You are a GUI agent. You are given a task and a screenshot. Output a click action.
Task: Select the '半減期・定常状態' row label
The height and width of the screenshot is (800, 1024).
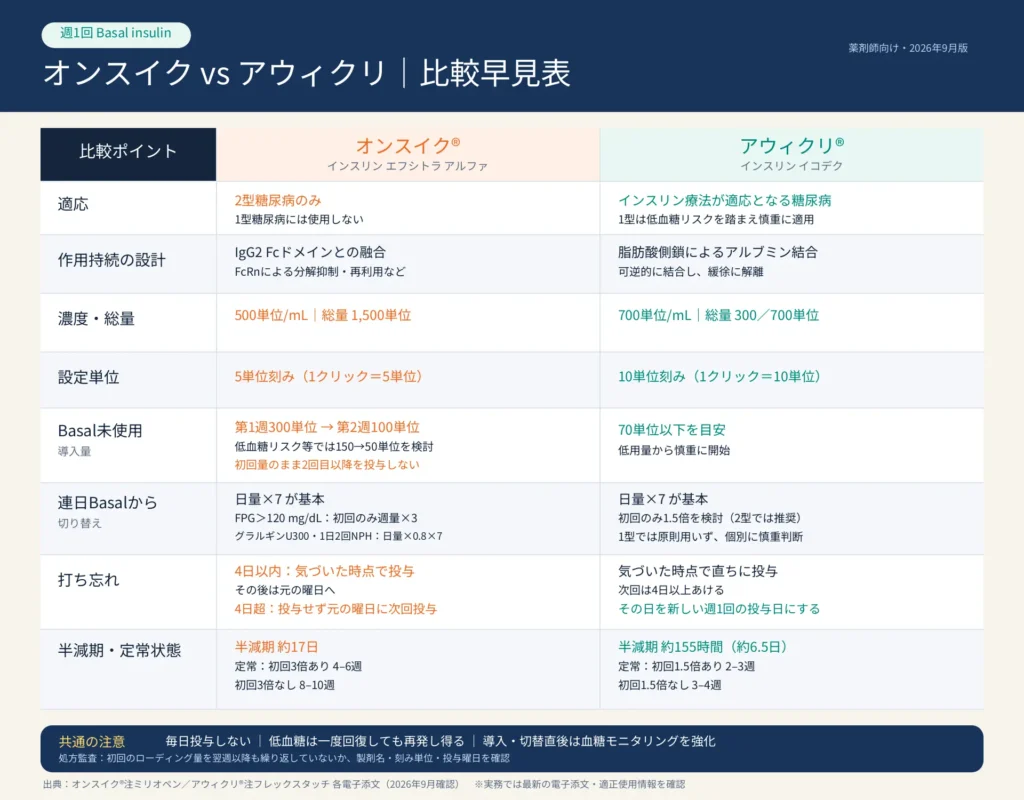120,650
